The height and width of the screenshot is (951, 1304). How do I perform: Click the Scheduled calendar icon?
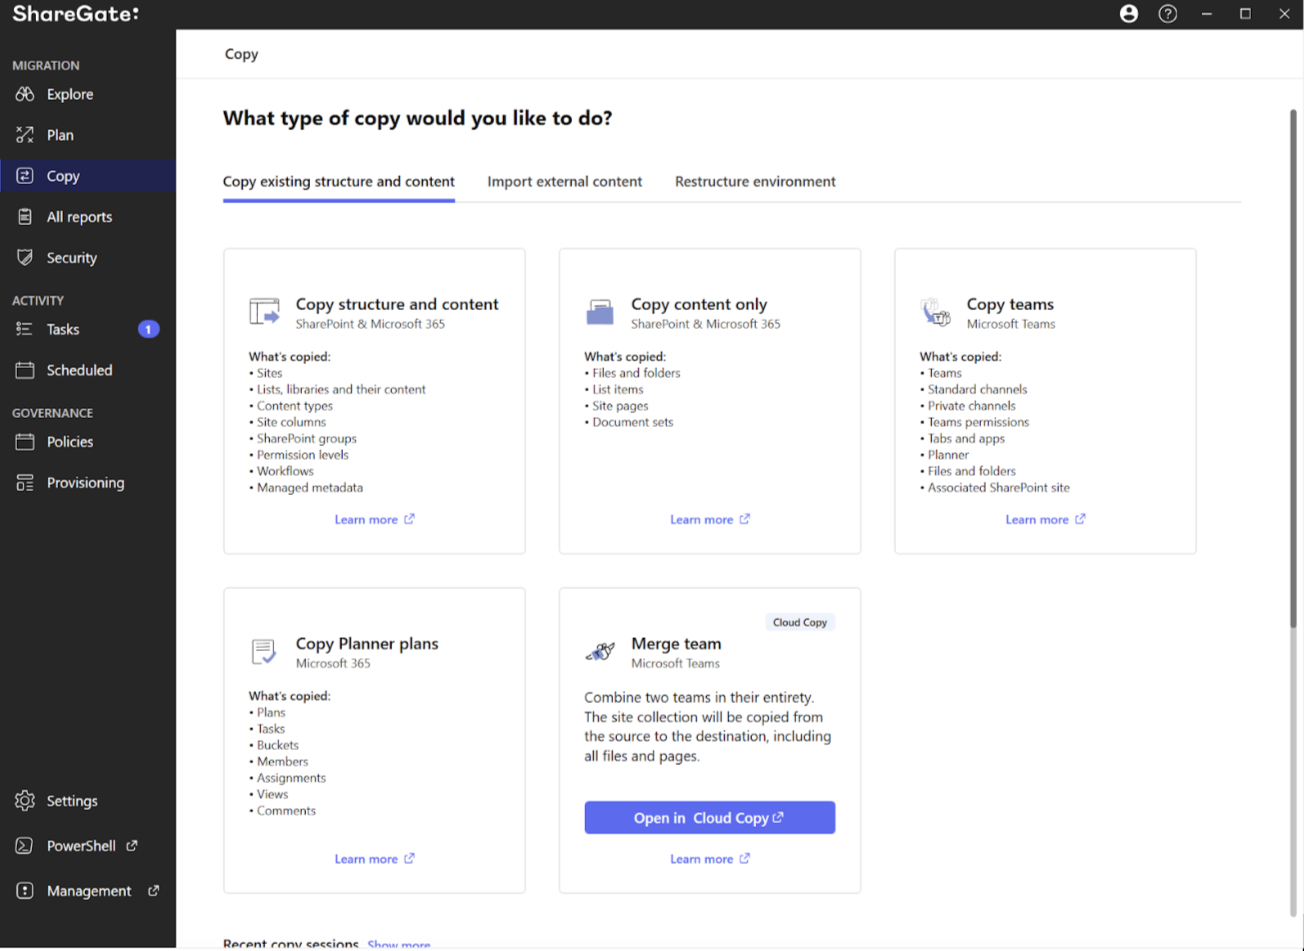tap(25, 370)
